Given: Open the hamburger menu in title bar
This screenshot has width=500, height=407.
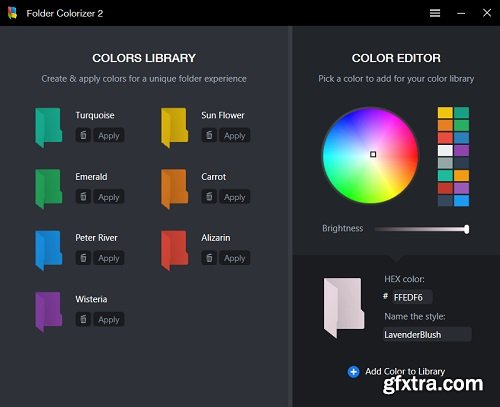Looking at the screenshot, I should [x=435, y=13].
